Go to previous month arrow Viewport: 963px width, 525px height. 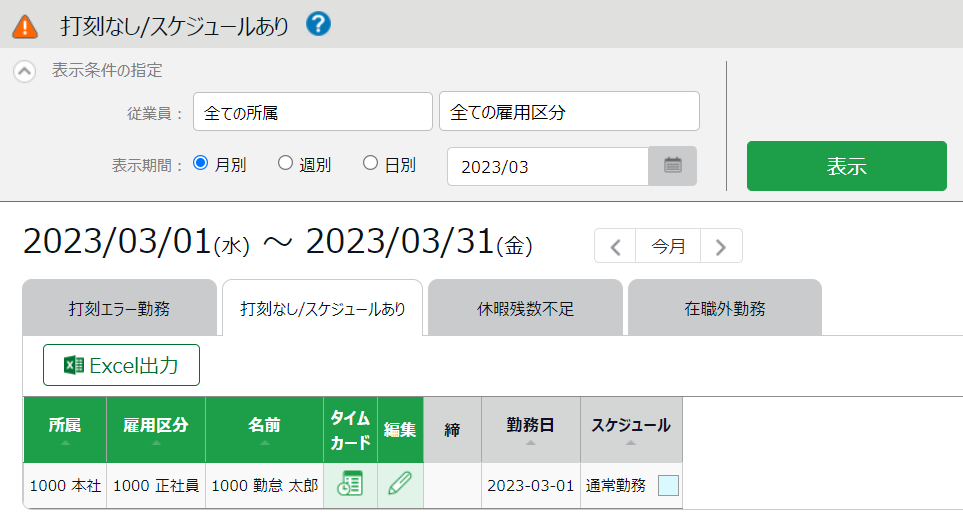(616, 246)
